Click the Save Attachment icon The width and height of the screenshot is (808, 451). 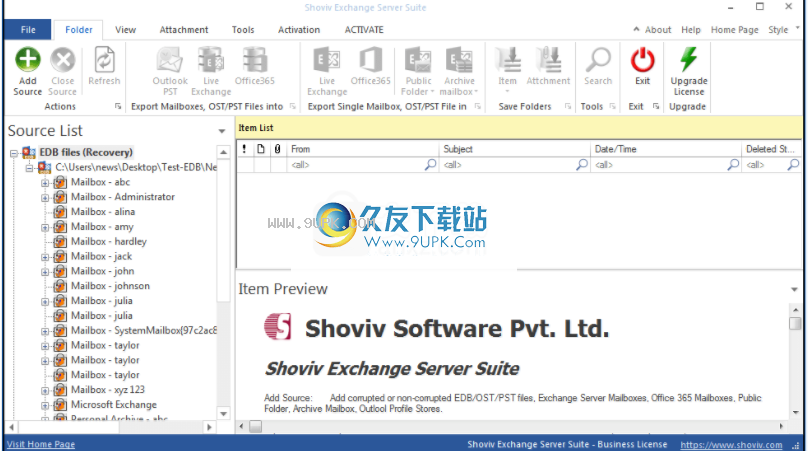point(548,60)
